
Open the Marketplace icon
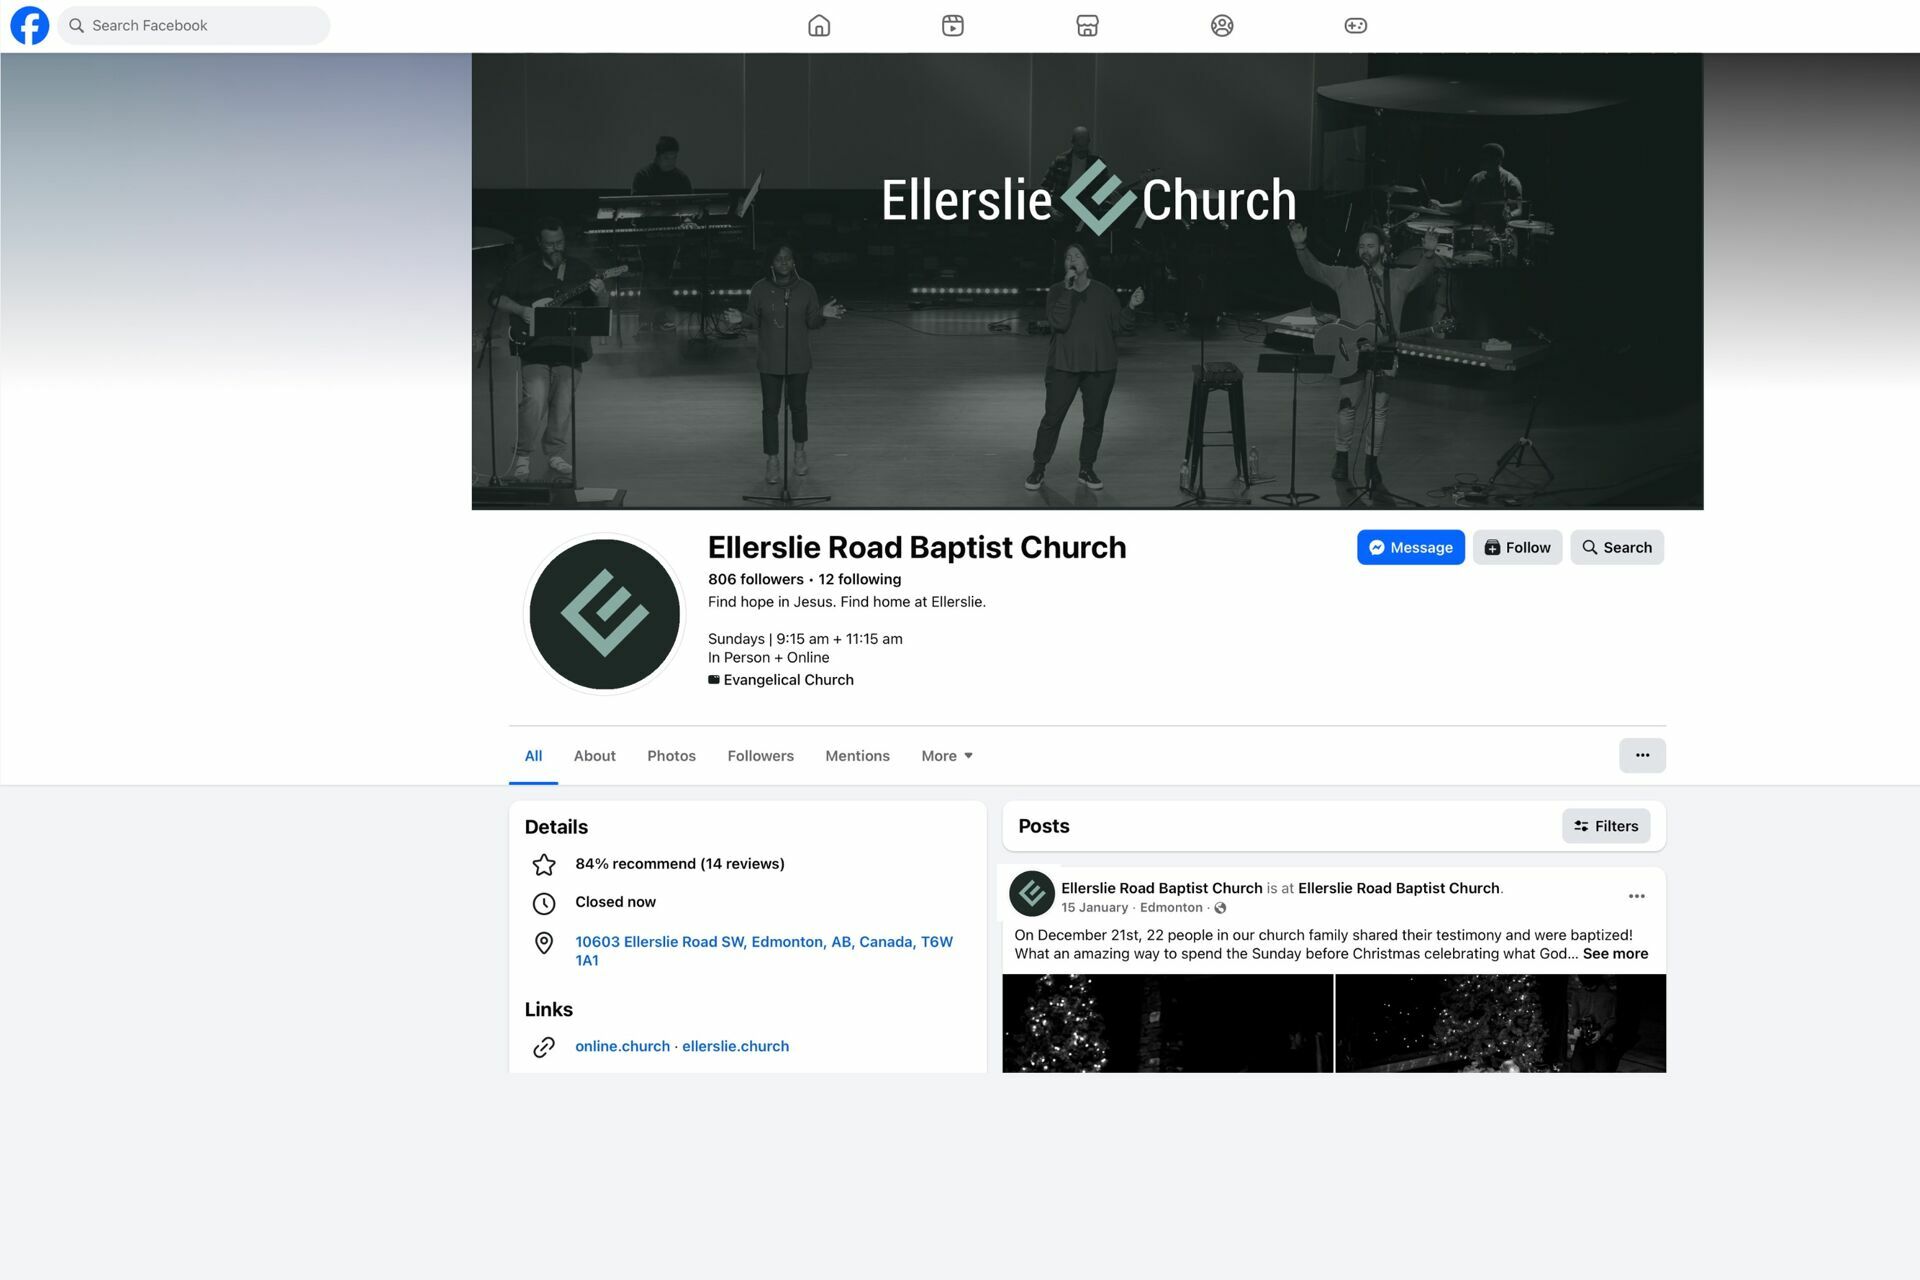pyautogui.click(x=1087, y=26)
